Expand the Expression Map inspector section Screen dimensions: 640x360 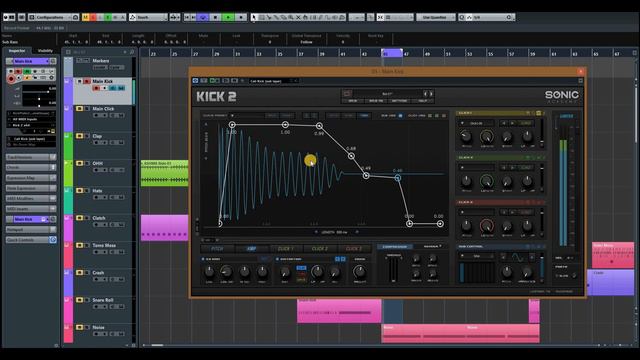pos(31,178)
